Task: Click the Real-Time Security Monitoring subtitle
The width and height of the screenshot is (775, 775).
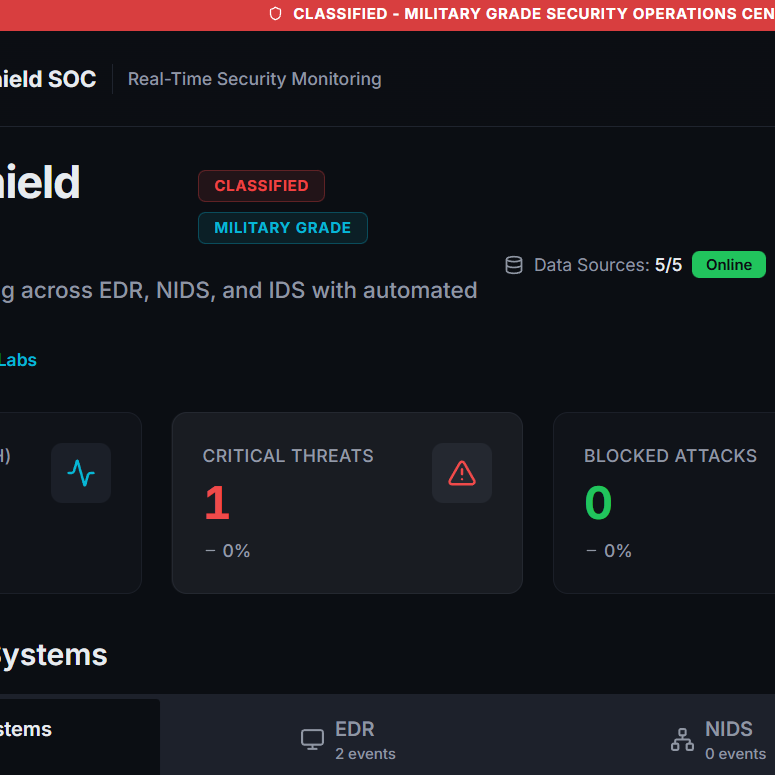Action: coord(254,79)
